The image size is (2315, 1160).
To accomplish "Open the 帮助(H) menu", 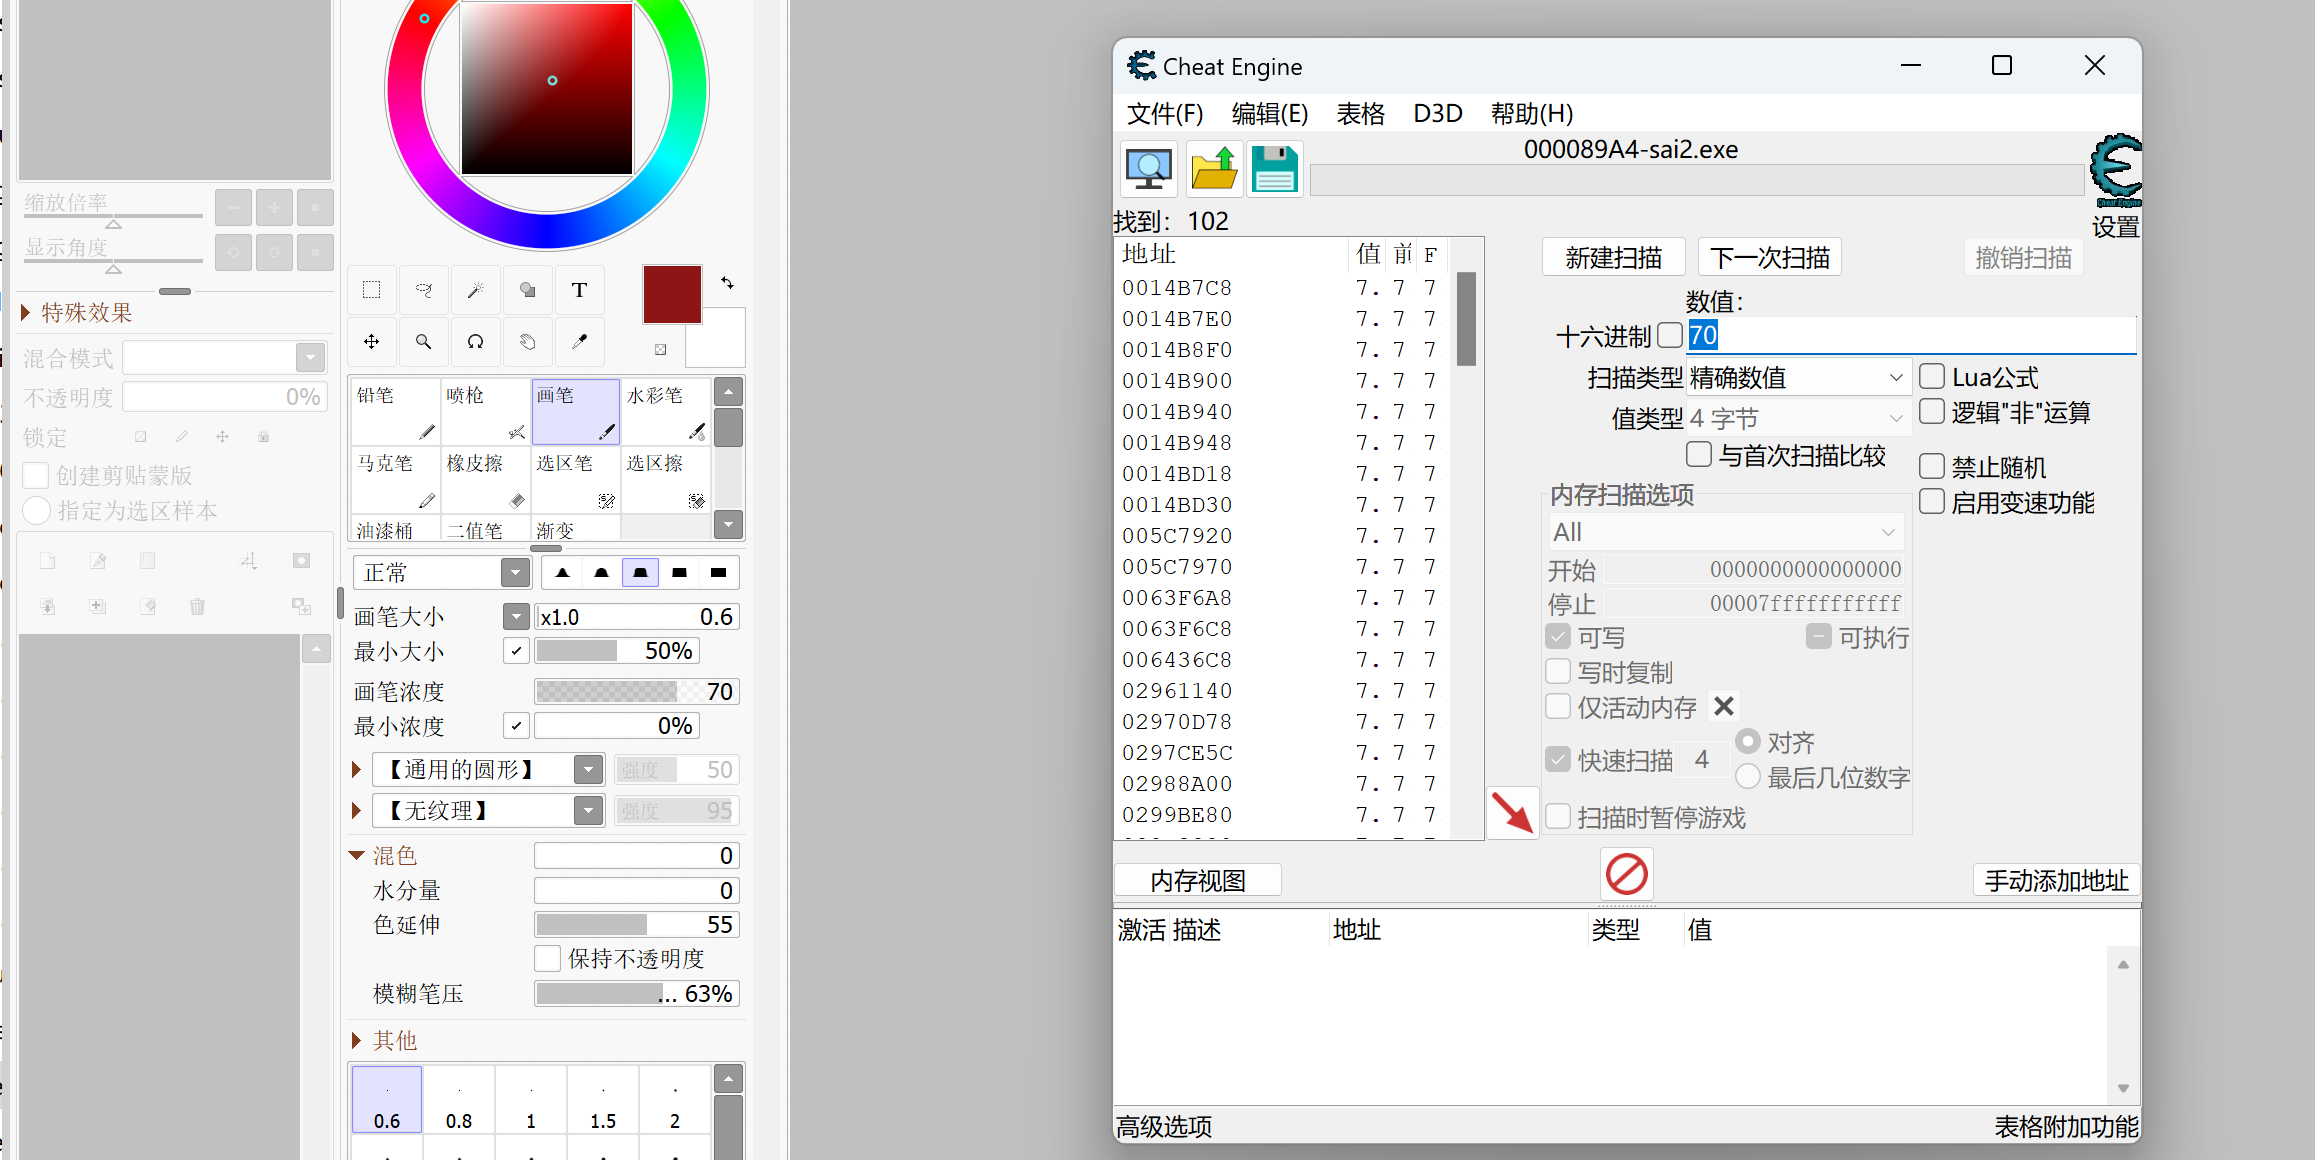I will [x=1531, y=114].
